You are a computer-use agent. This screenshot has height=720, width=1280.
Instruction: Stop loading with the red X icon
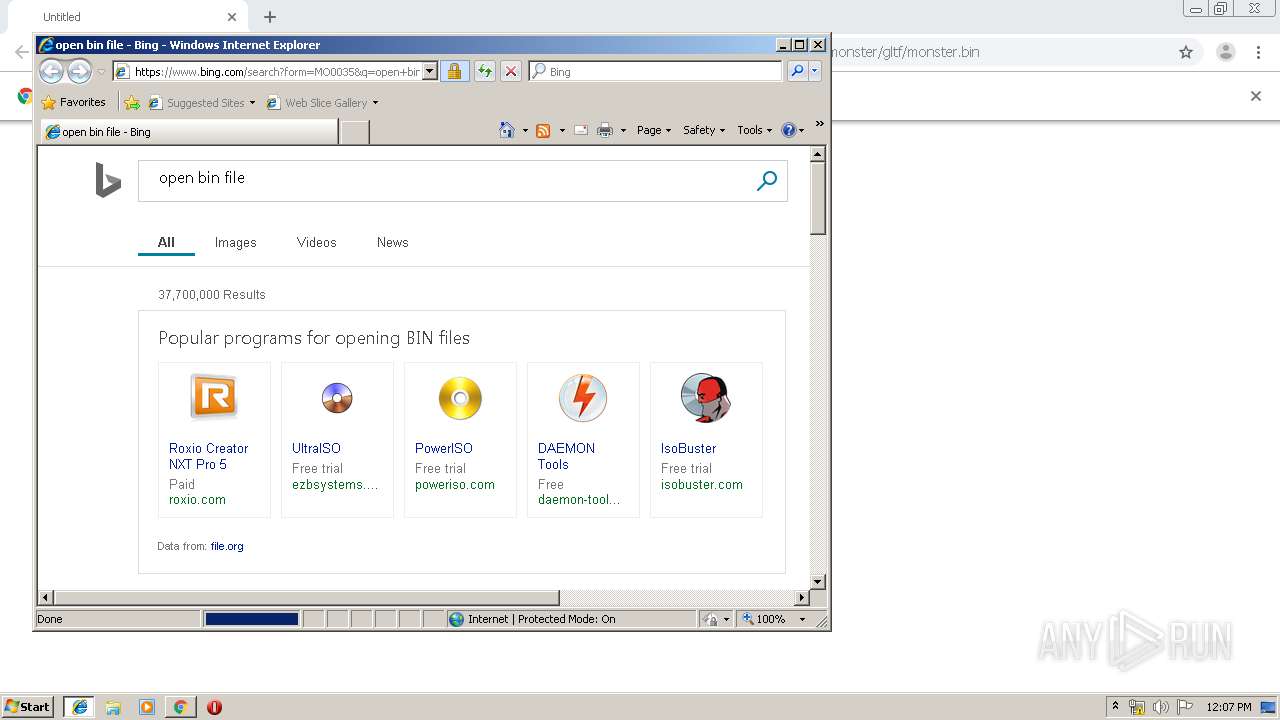(511, 71)
